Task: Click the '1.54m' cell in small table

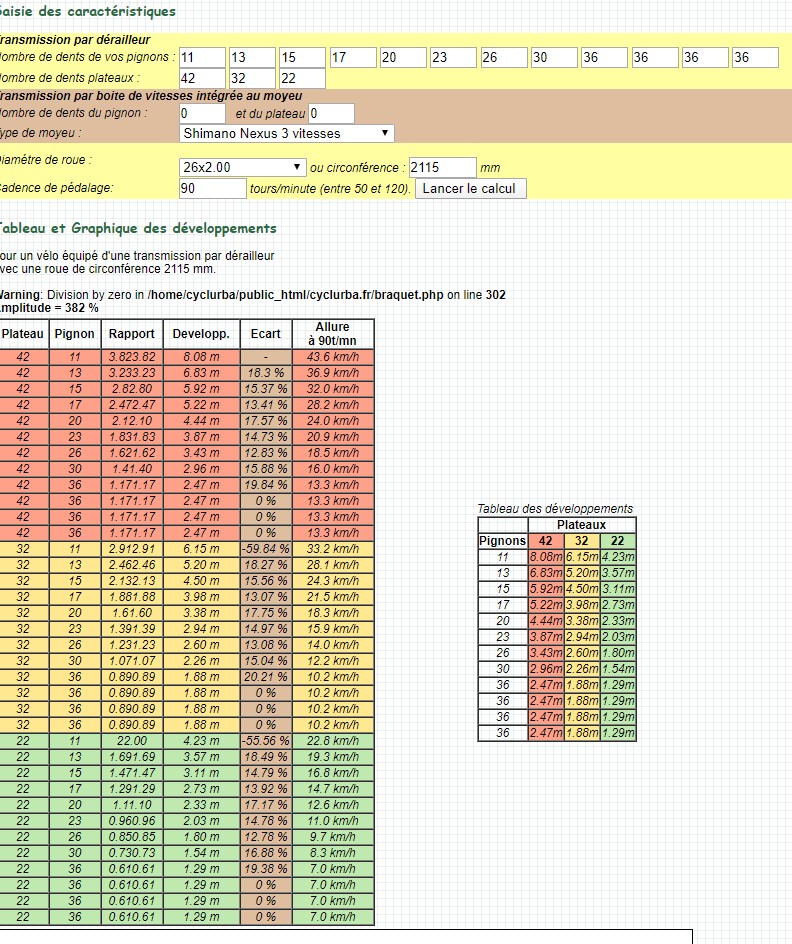Action: tap(618, 669)
